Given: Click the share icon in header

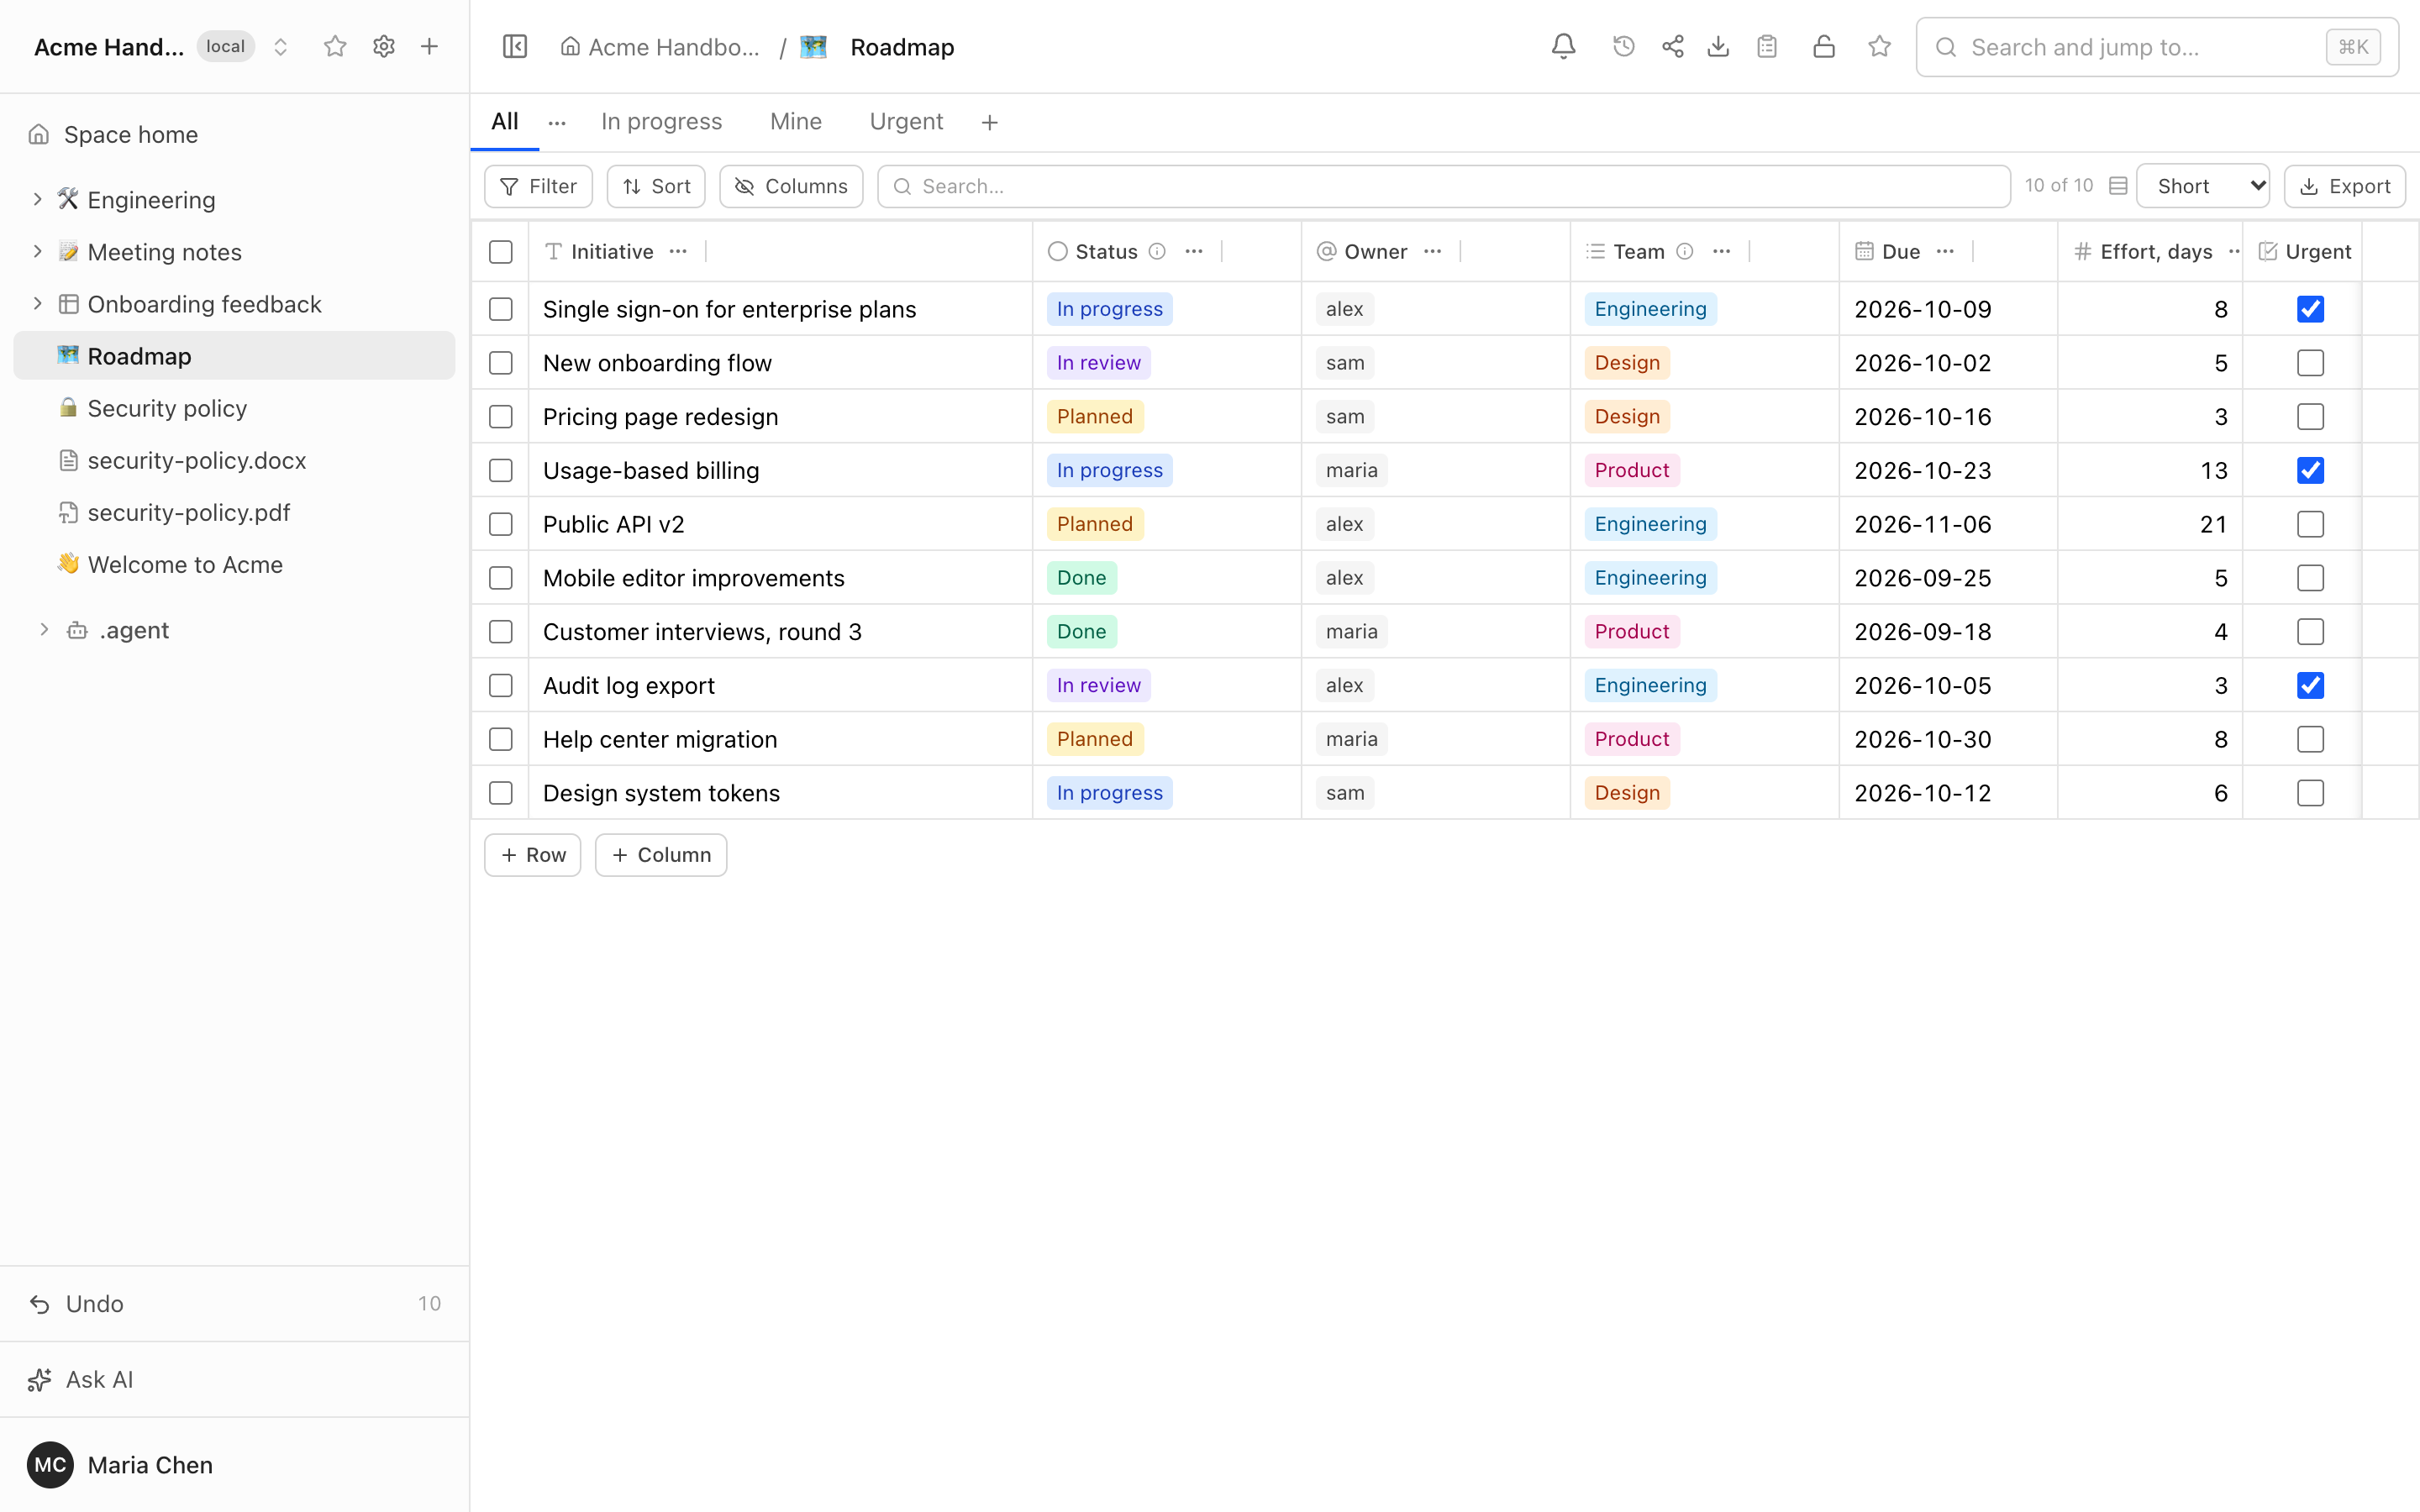Looking at the screenshot, I should click(x=1672, y=47).
